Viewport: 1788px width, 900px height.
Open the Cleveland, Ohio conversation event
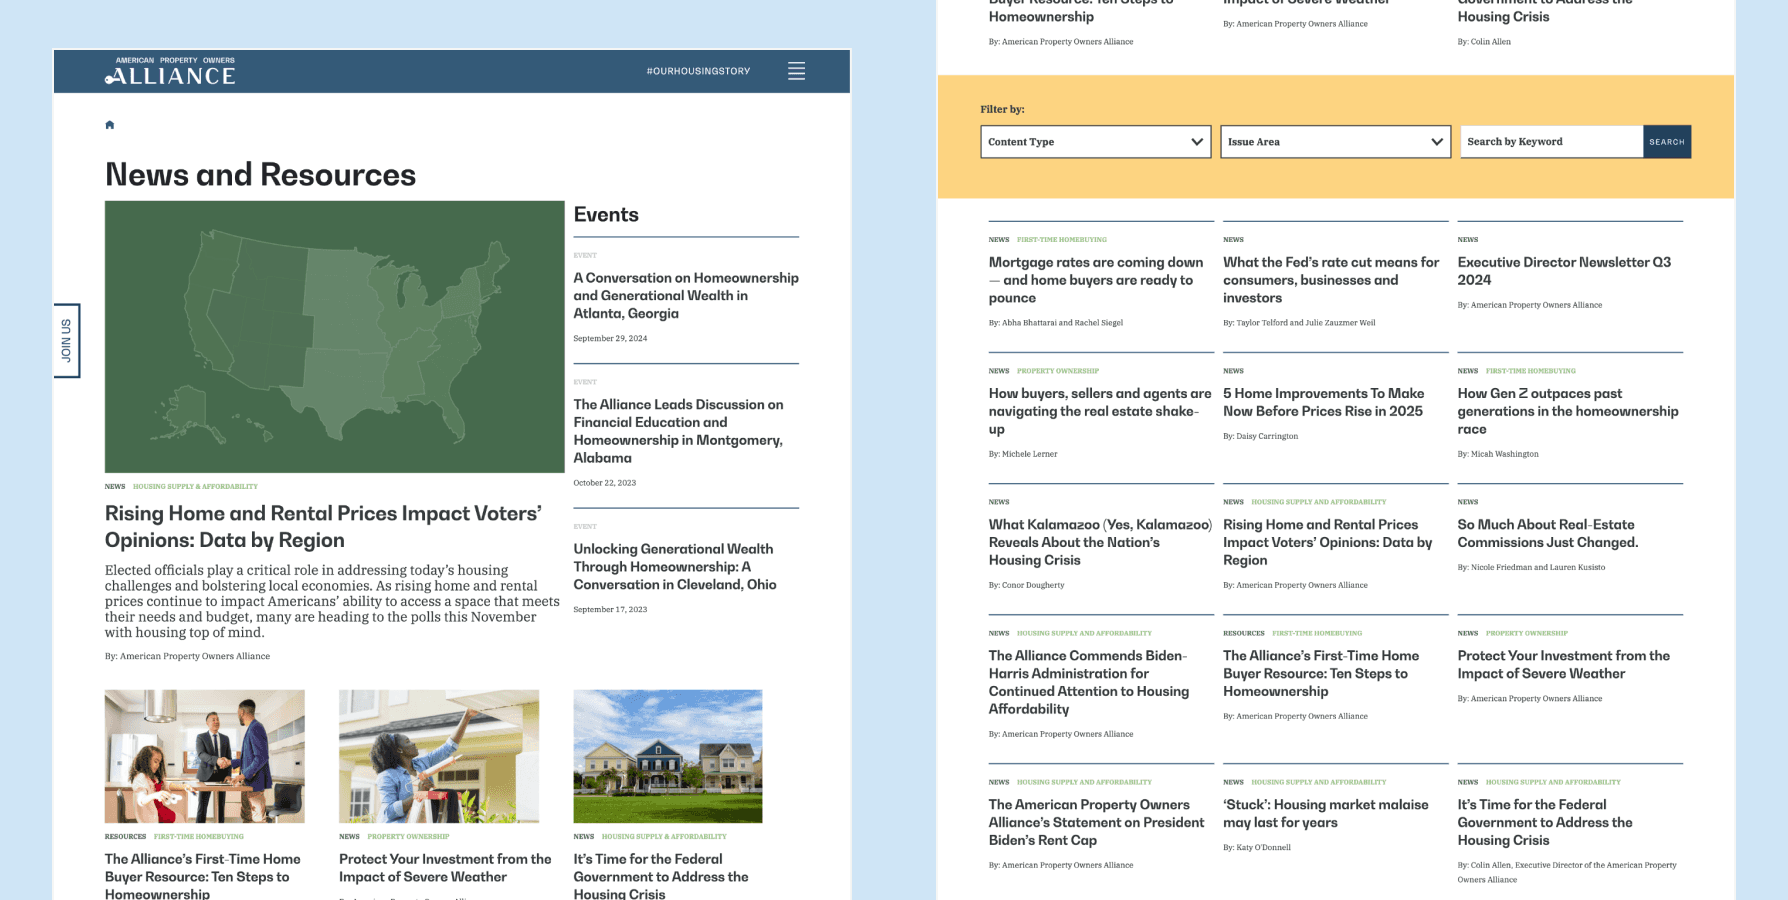pyautogui.click(x=675, y=567)
